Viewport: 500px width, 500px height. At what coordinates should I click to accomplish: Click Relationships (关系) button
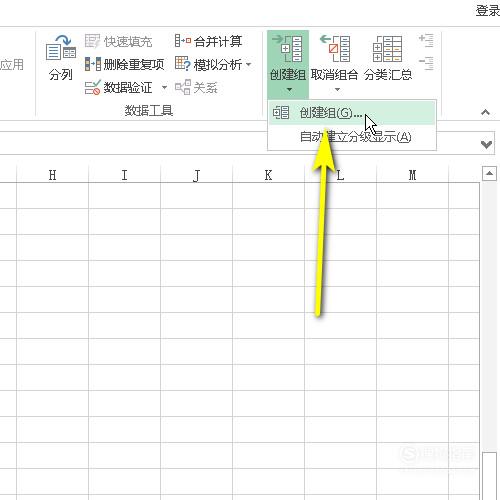pyautogui.click(x=196, y=88)
